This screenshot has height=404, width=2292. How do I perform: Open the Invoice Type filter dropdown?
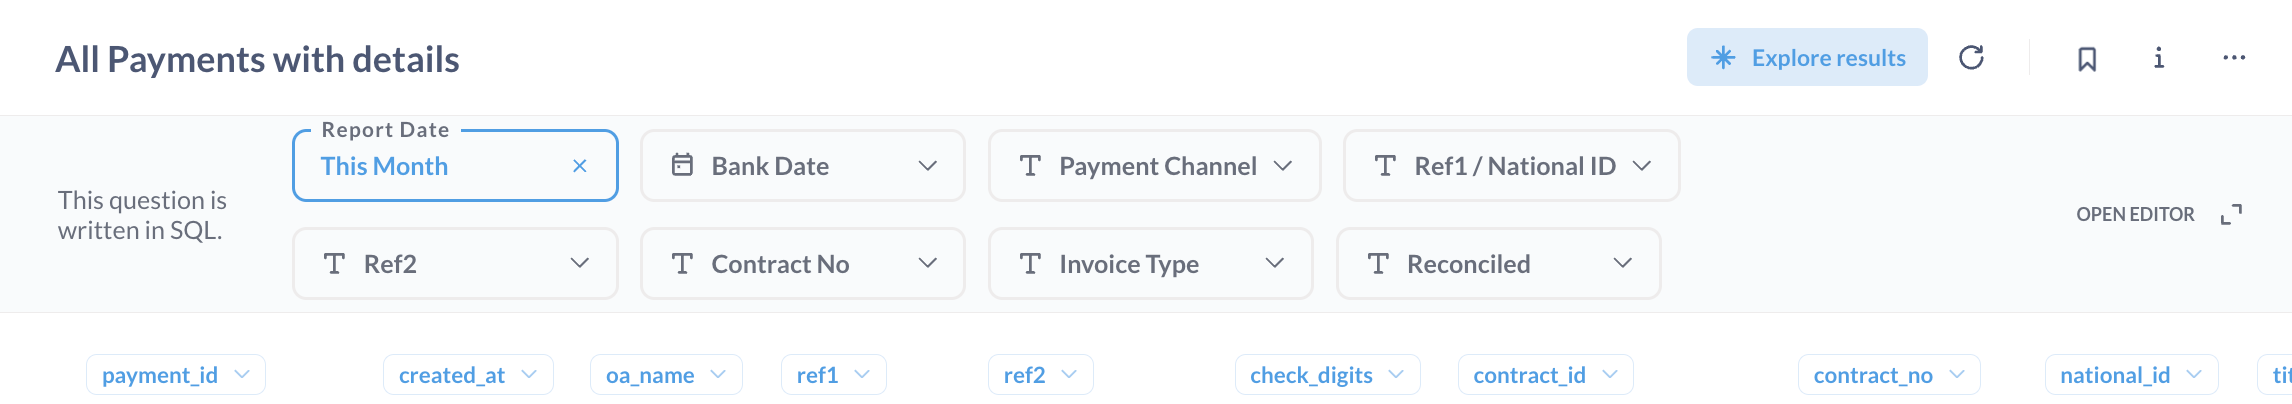(1150, 264)
